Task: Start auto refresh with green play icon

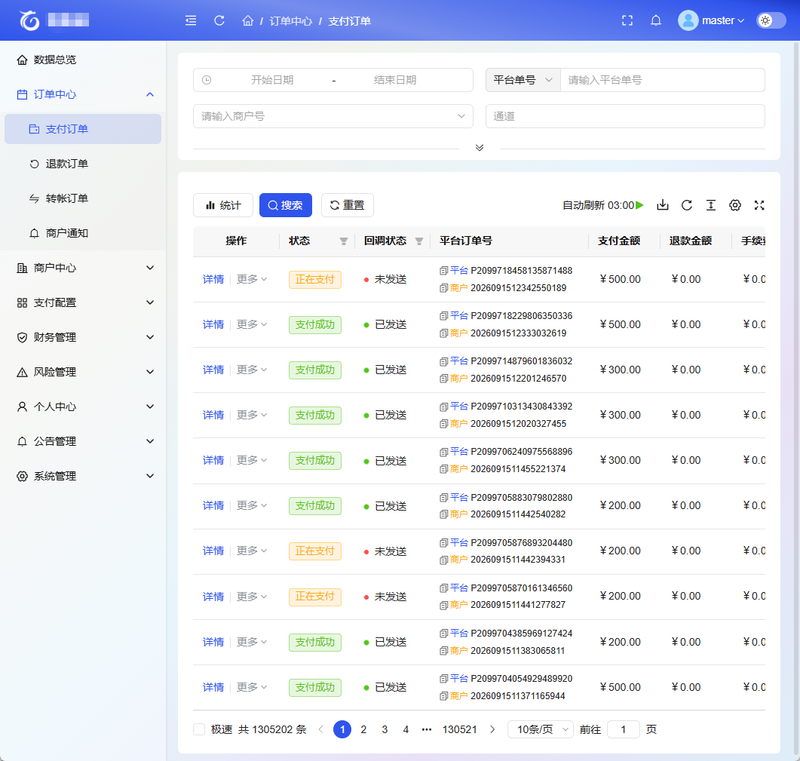Action: pyautogui.click(x=639, y=205)
